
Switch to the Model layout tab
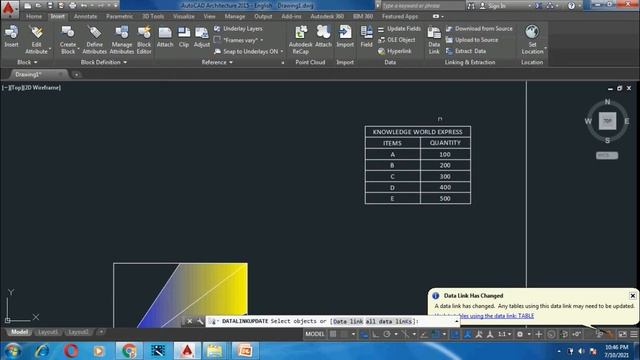[19, 332]
